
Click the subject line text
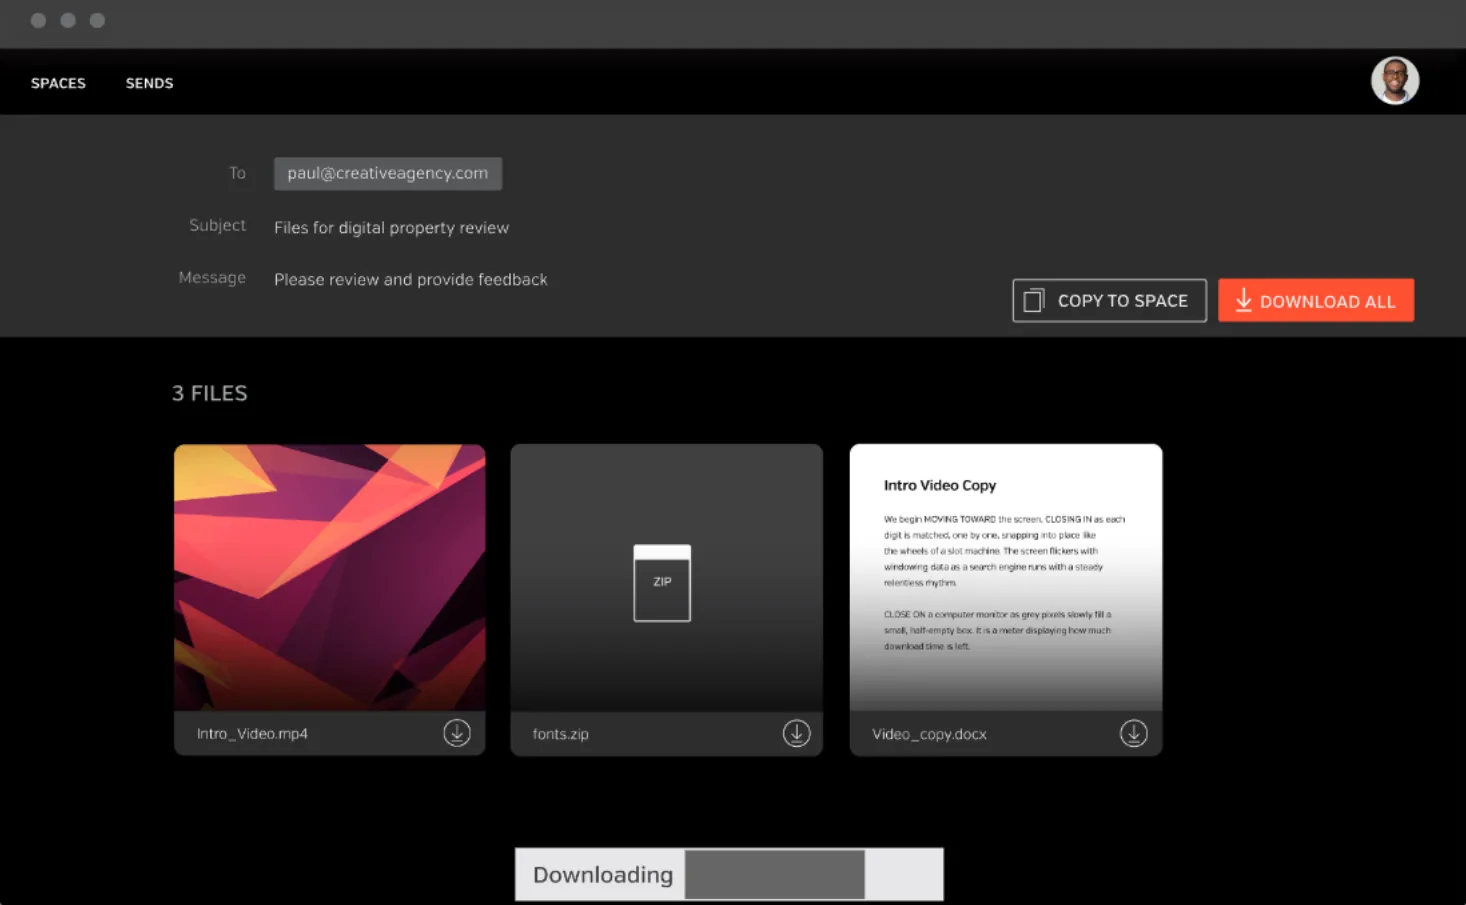point(392,228)
